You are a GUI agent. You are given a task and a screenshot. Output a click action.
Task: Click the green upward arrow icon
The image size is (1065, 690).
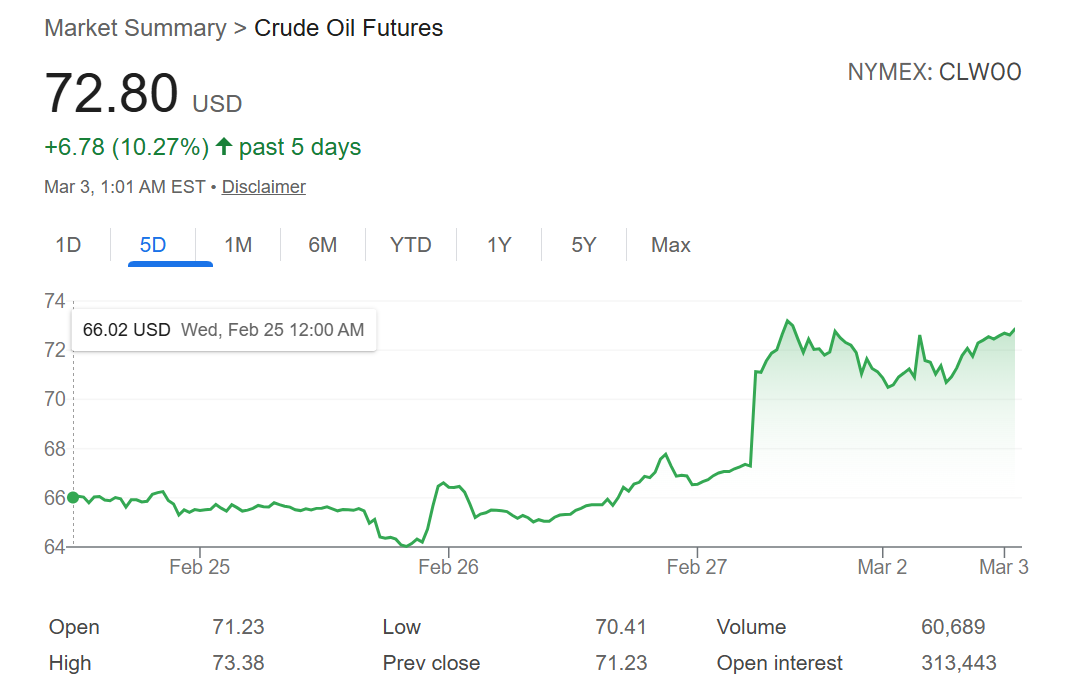click(x=224, y=147)
